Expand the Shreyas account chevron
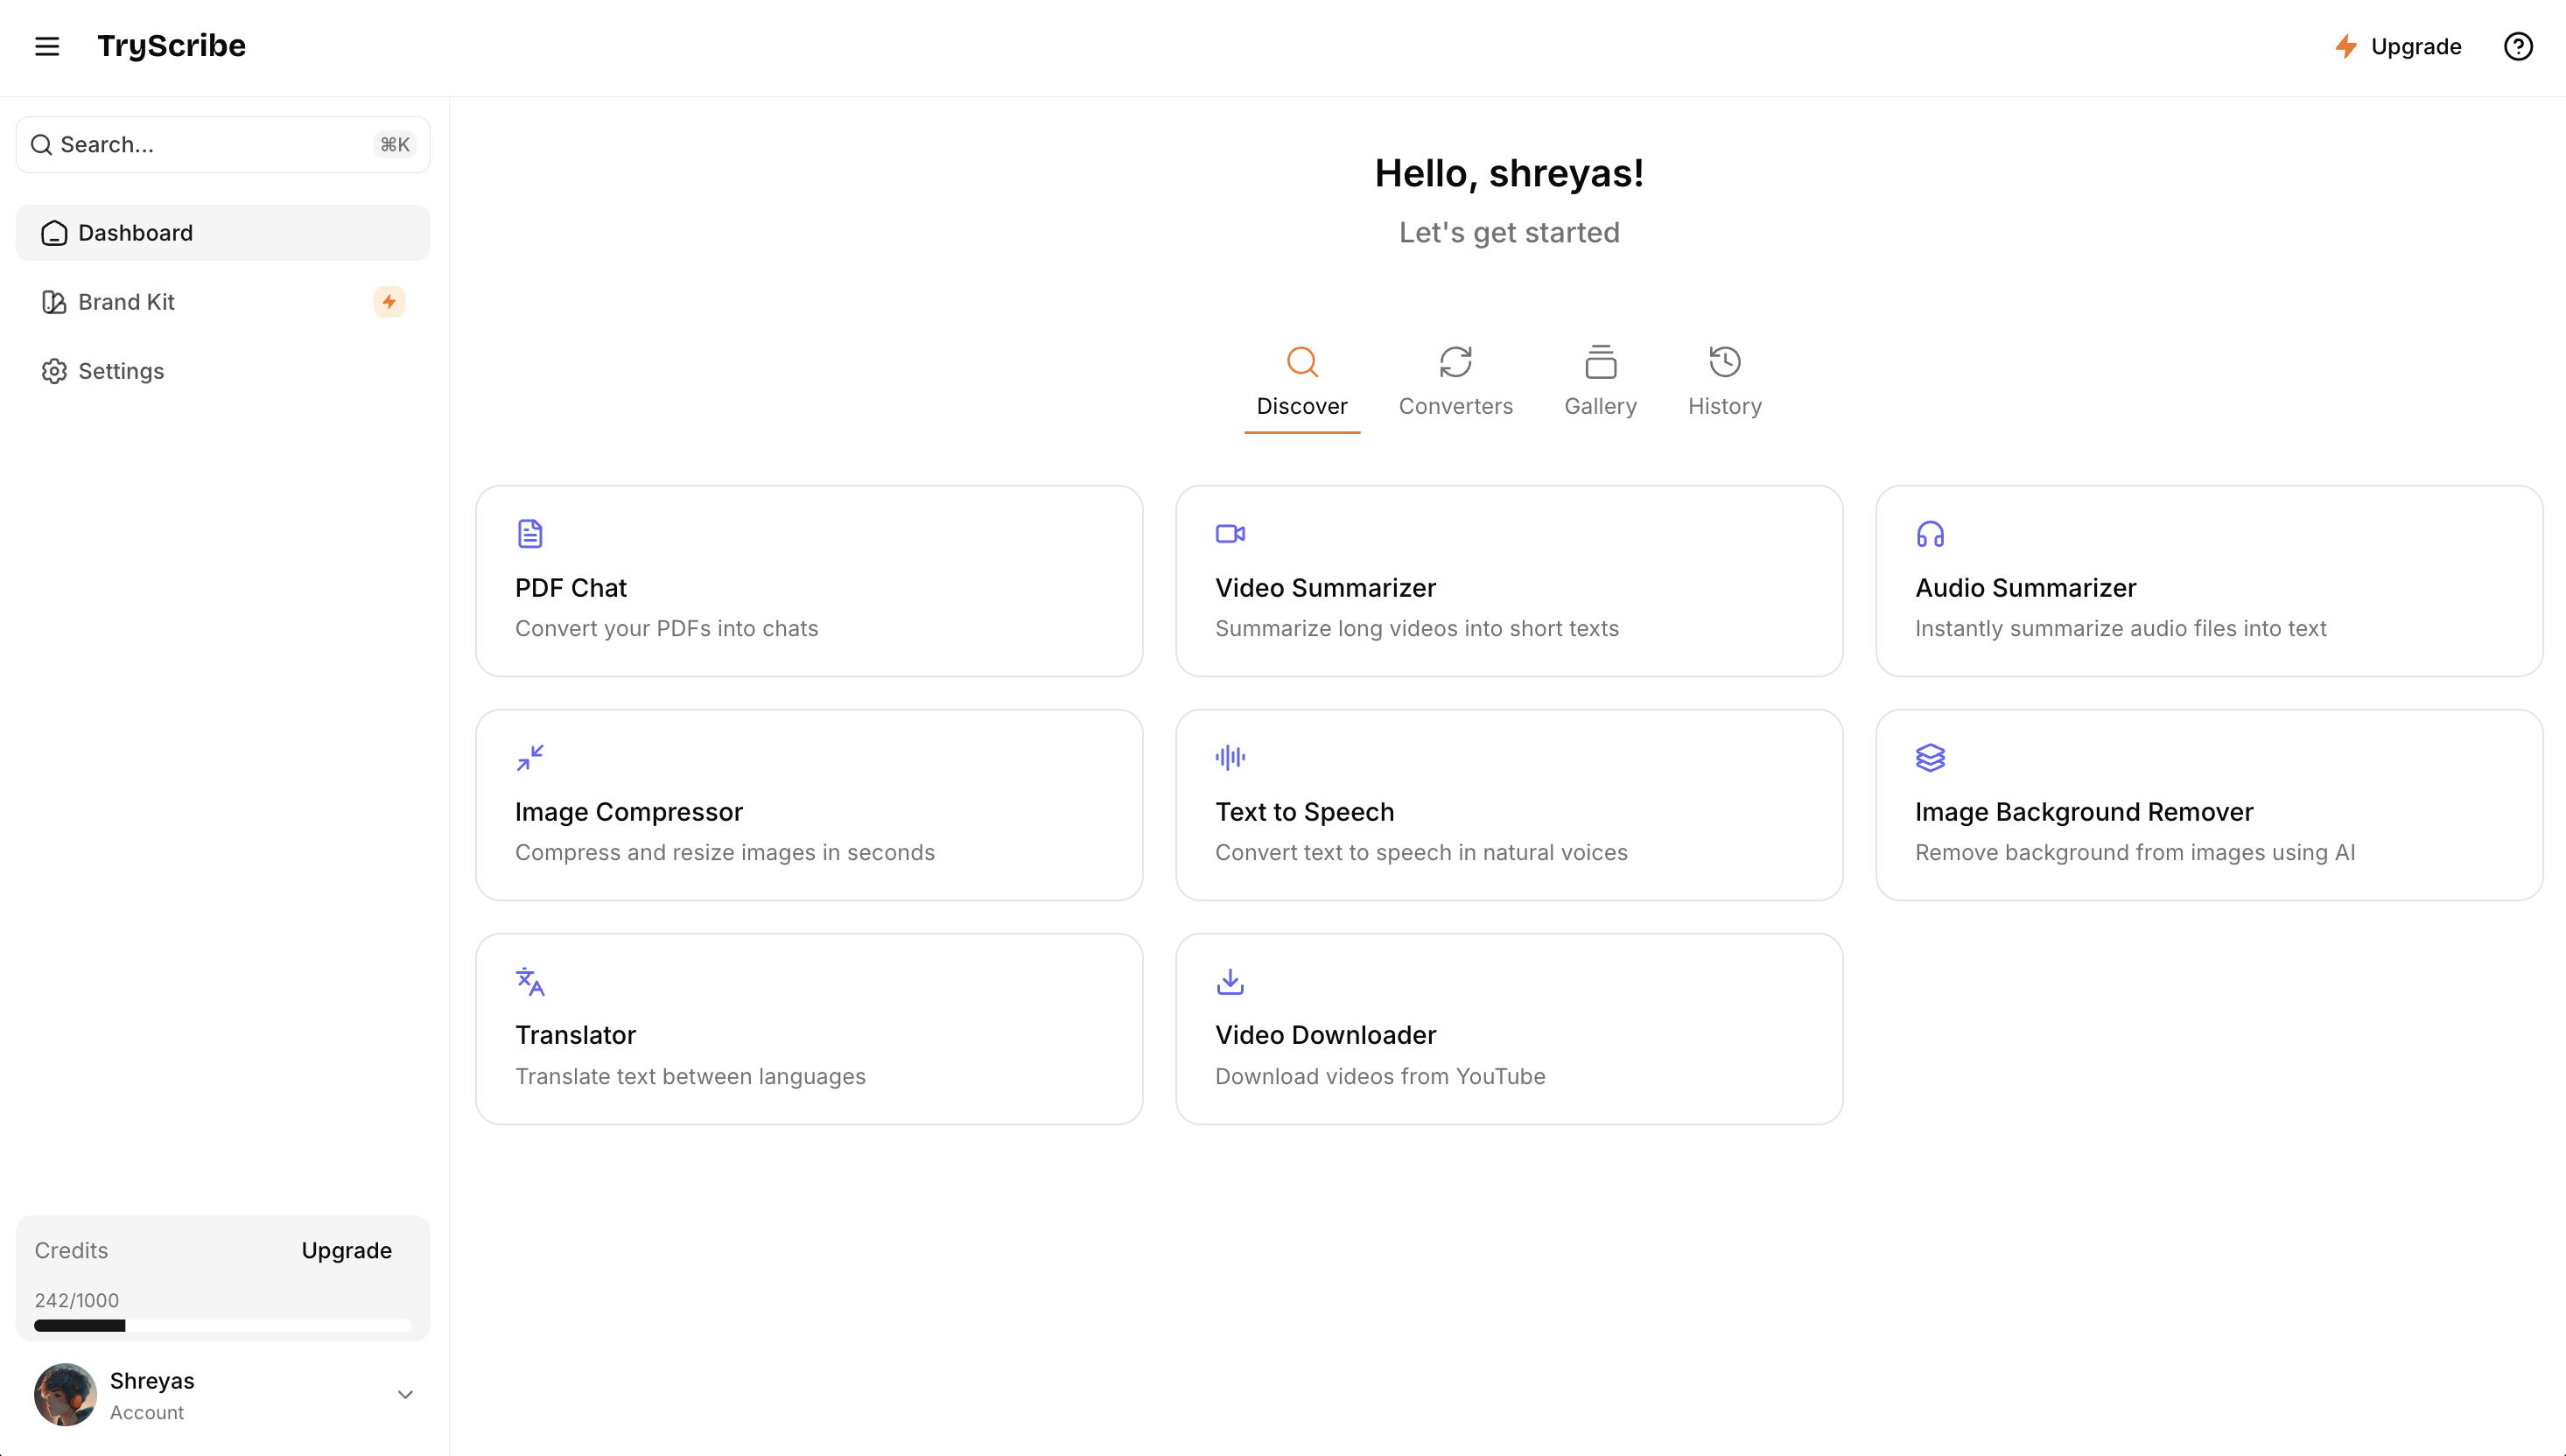The image size is (2566, 1456). tap(405, 1394)
